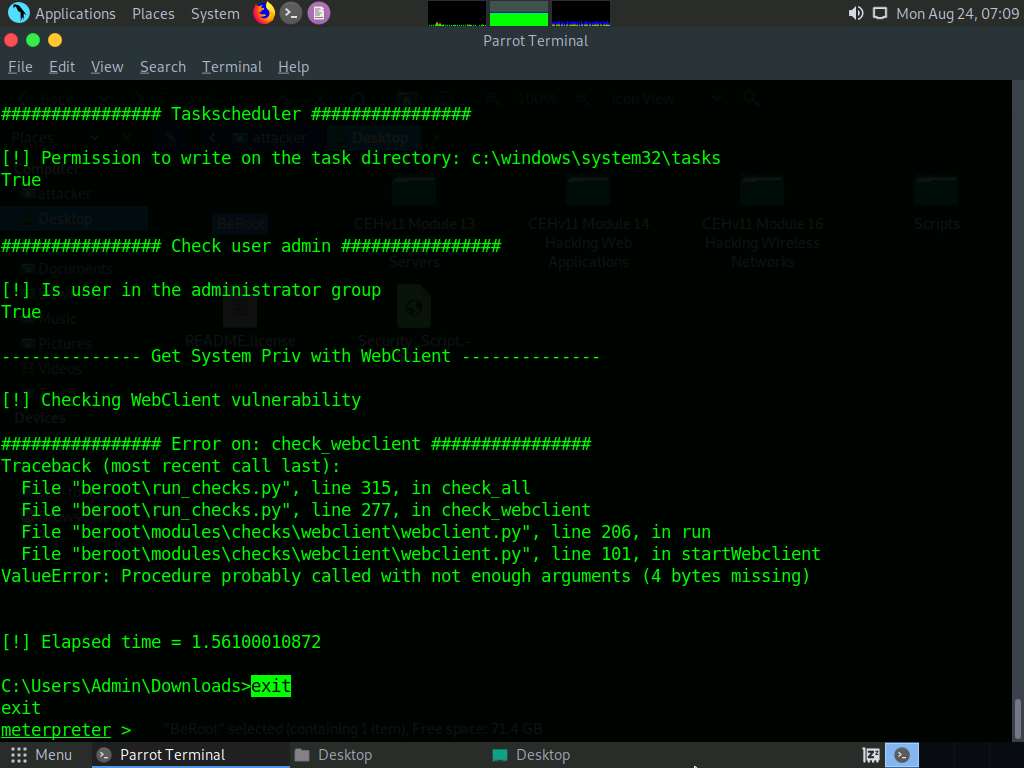
Task: Open the View menu in terminal
Action: [x=107, y=67]
